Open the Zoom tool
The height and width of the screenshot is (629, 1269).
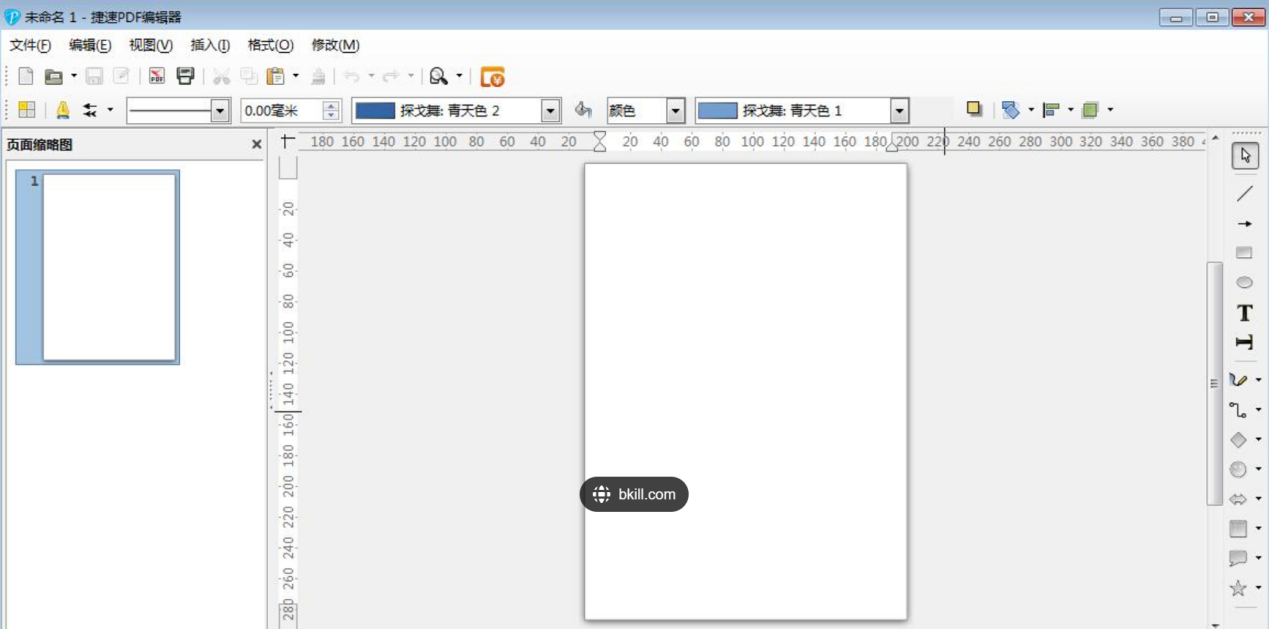pyautogui.click(x=437, y=75)
